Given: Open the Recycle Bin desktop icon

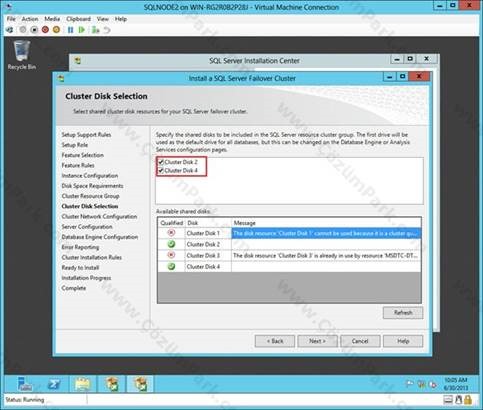Looking at the screenshot, I should pos(22,55).
